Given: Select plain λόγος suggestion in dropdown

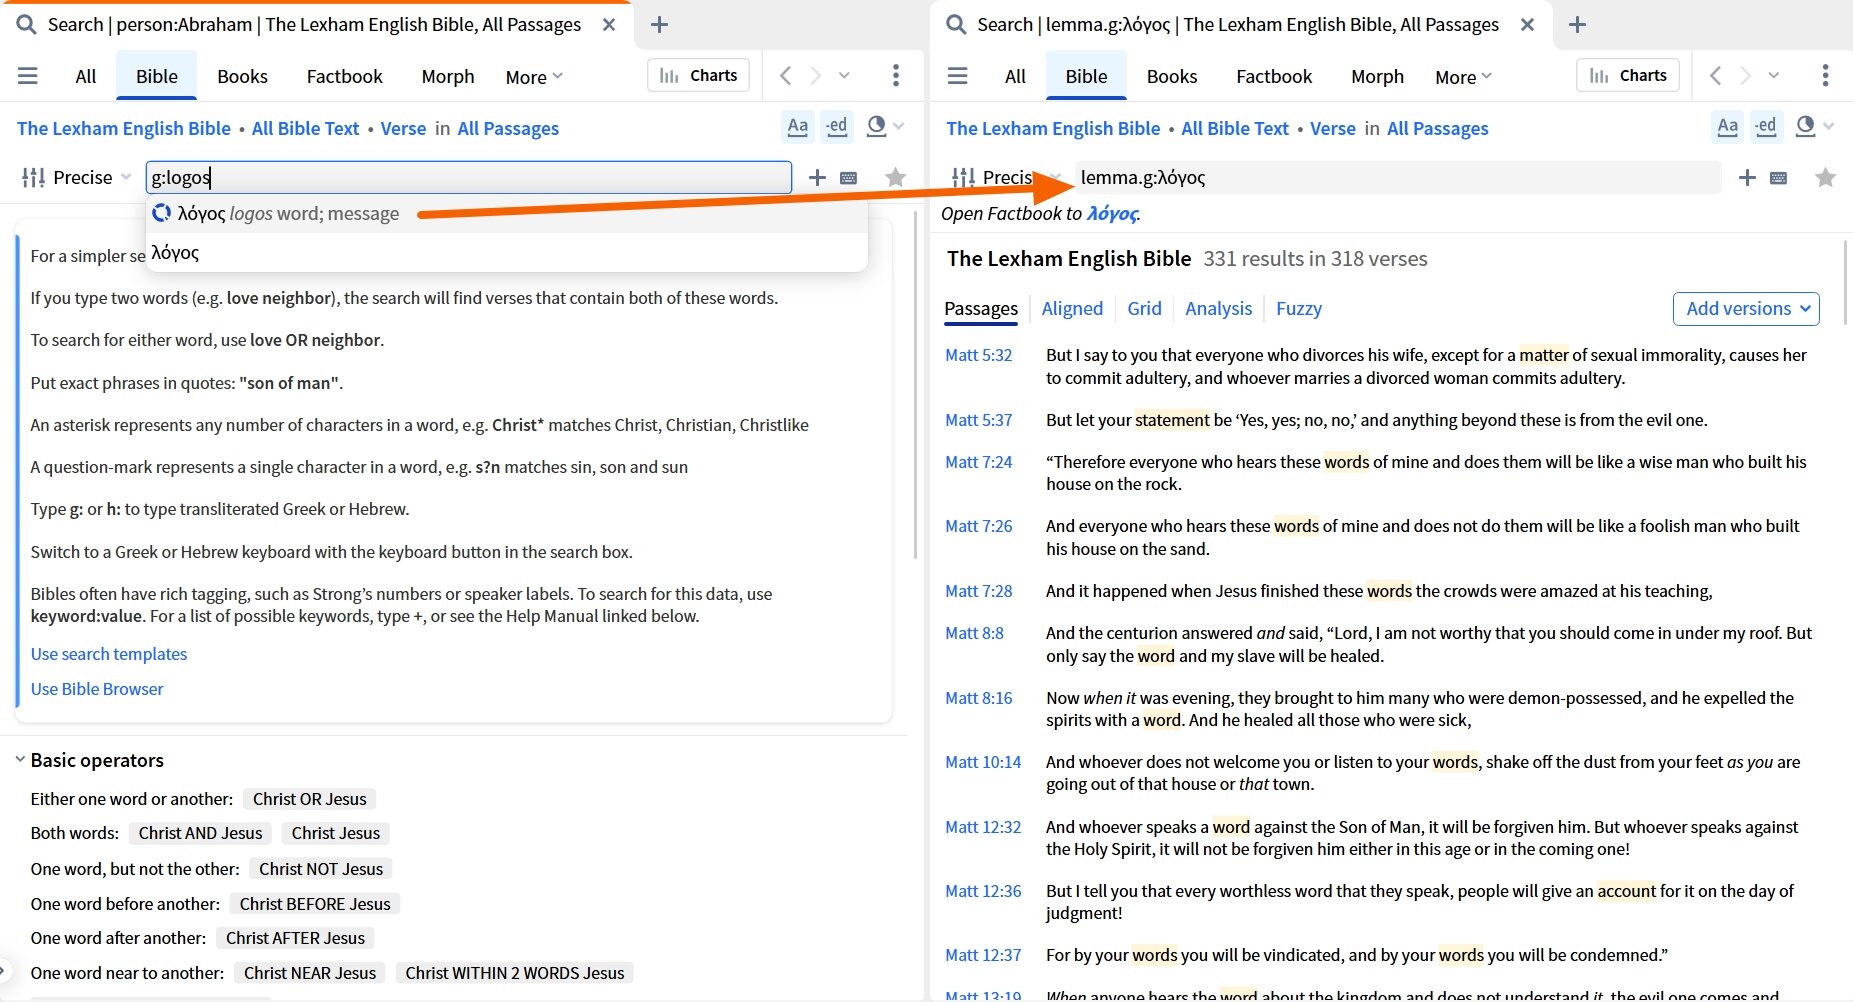Looking at the screenshot, I should (506, 253).
